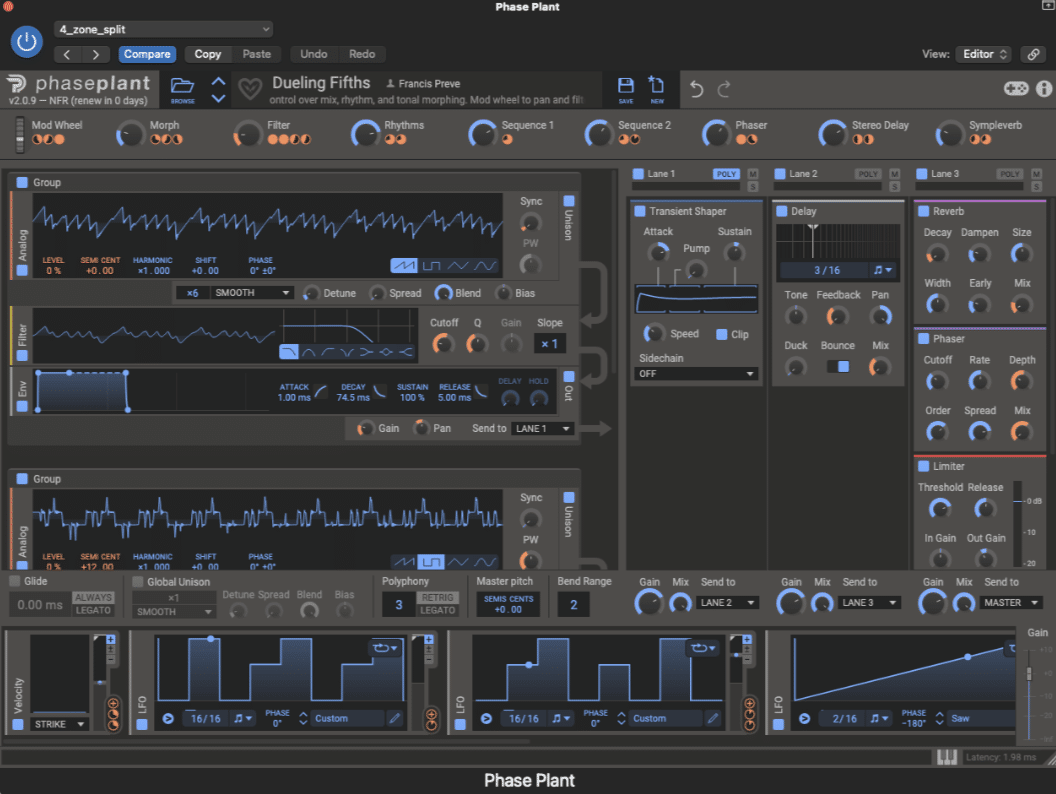Click the gamepad controller icon
Screen dimensions: 1056x794
pyautogui.click(x=1016, y=88)
